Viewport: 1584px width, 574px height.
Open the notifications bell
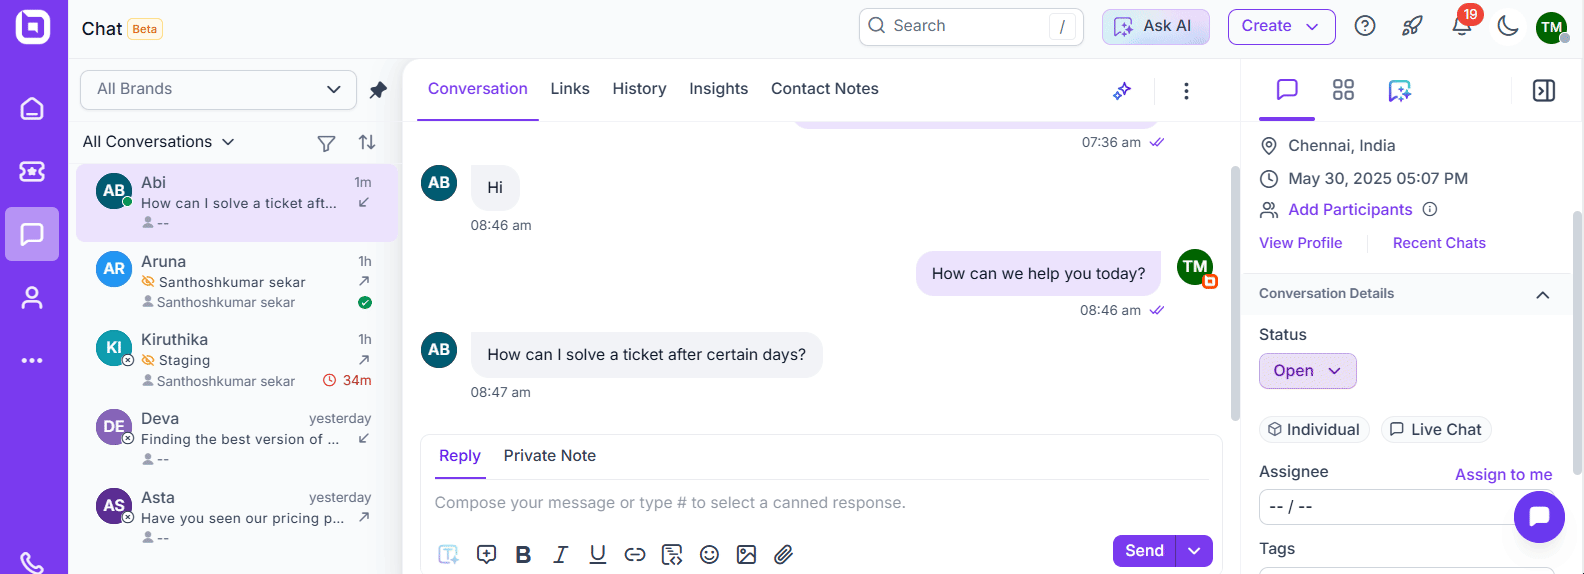[1462, 26]
